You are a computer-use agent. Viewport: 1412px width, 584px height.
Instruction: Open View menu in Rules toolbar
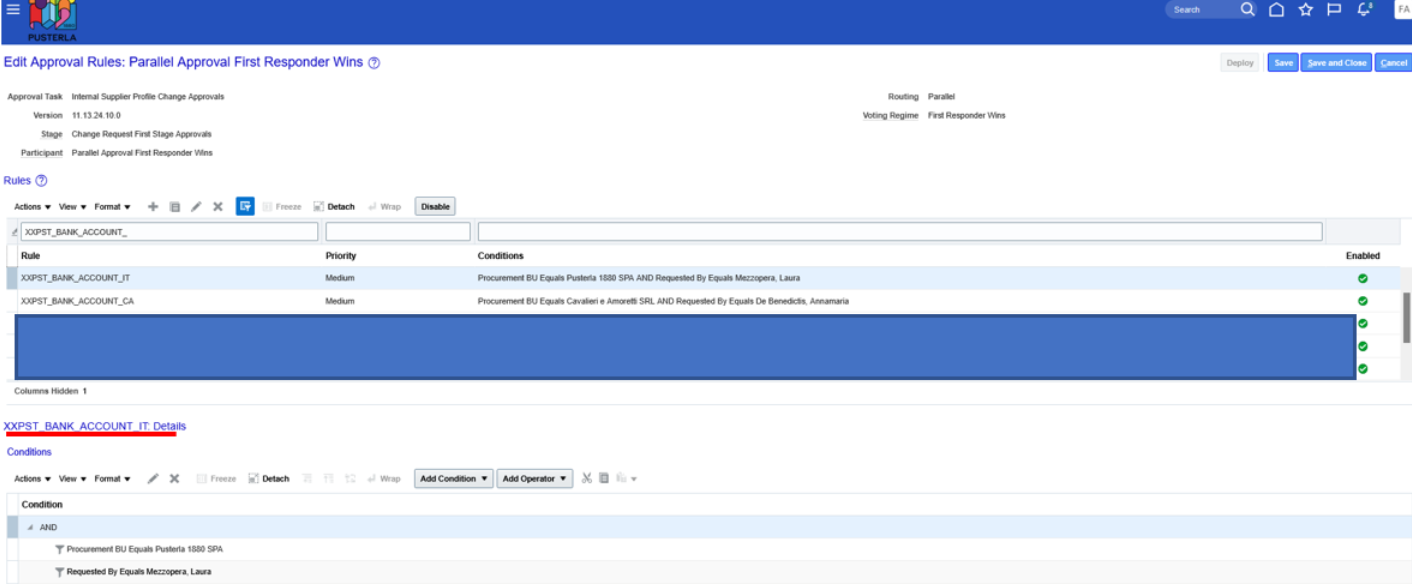(73, 207)
